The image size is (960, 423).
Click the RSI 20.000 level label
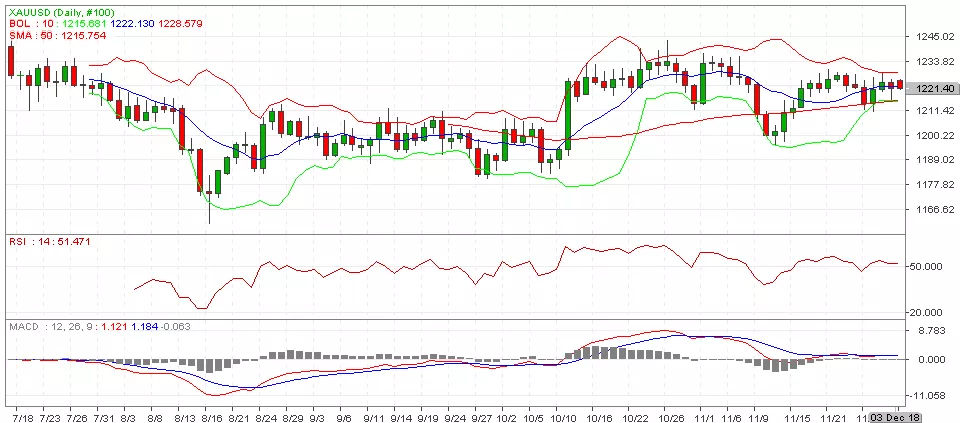click(929, 312)
